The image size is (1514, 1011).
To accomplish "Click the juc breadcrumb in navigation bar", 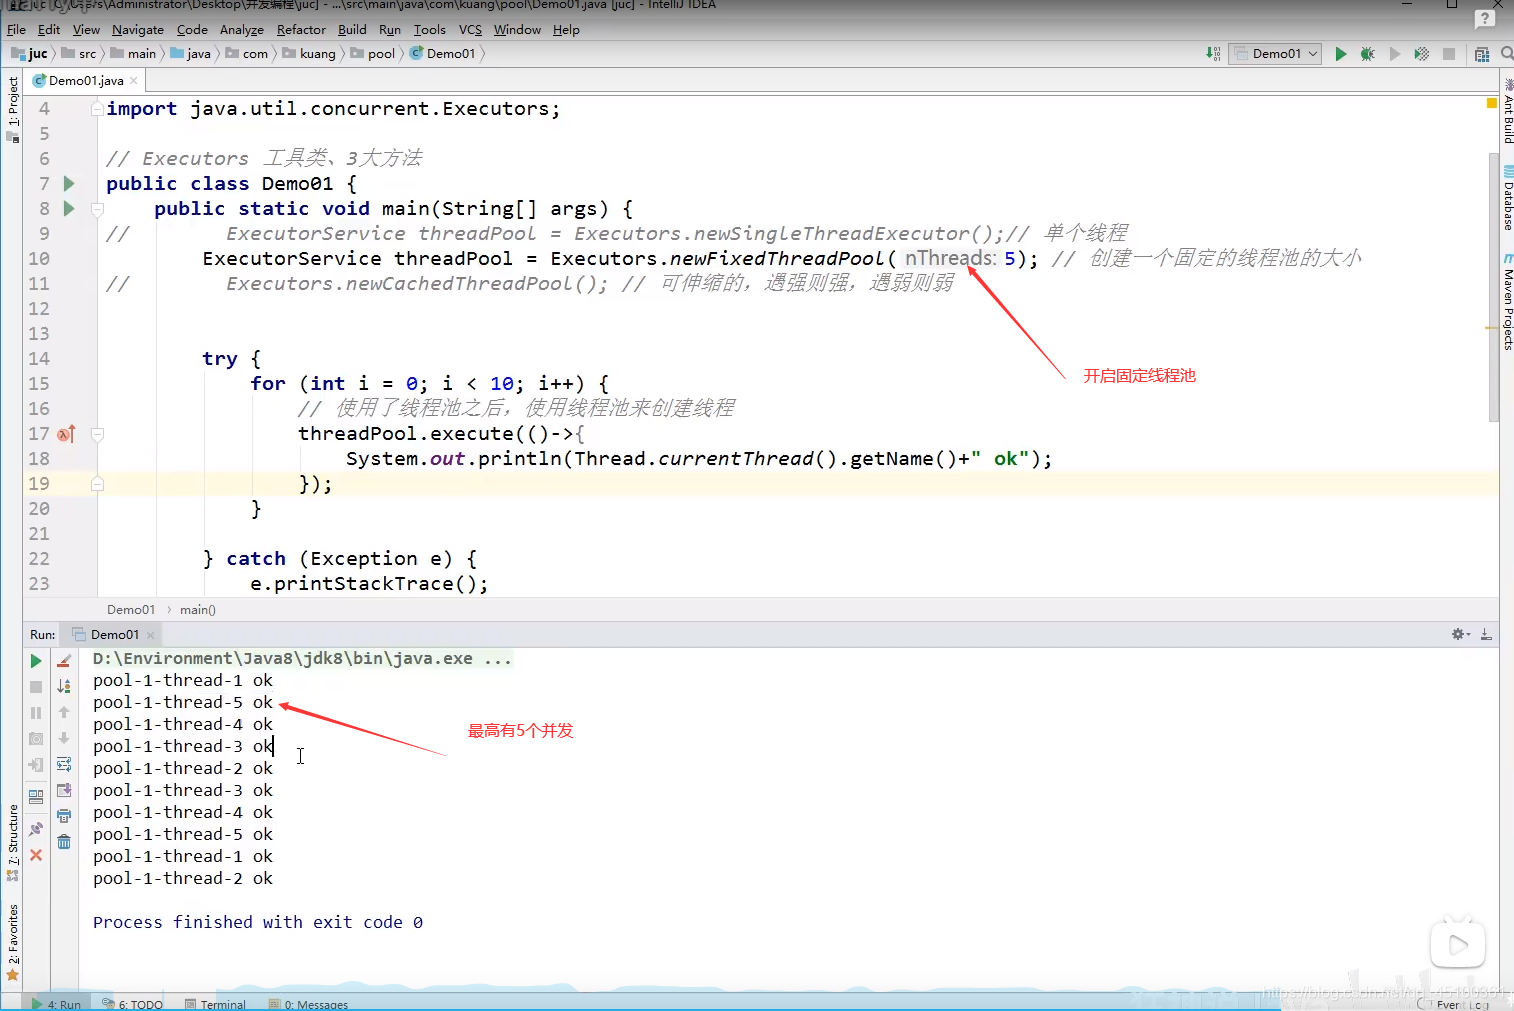I will tap(30, 54).
